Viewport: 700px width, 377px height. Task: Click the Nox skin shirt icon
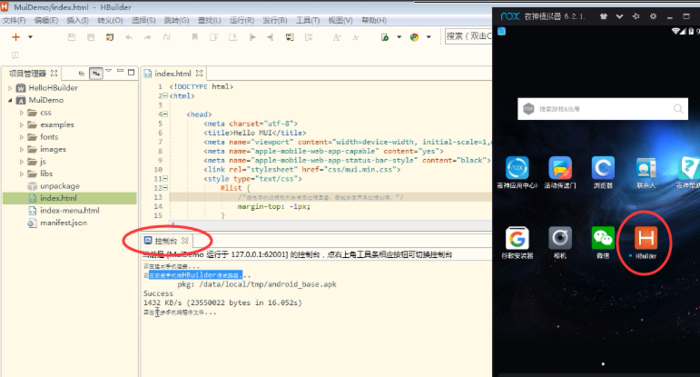tap(604, 16)
